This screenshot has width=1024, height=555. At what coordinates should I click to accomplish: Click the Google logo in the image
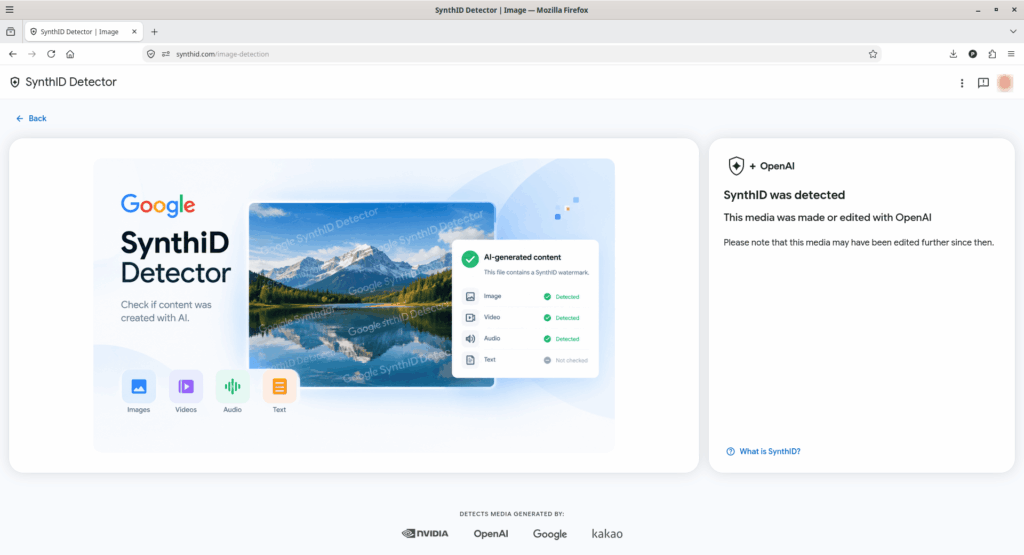coord(158,206)
